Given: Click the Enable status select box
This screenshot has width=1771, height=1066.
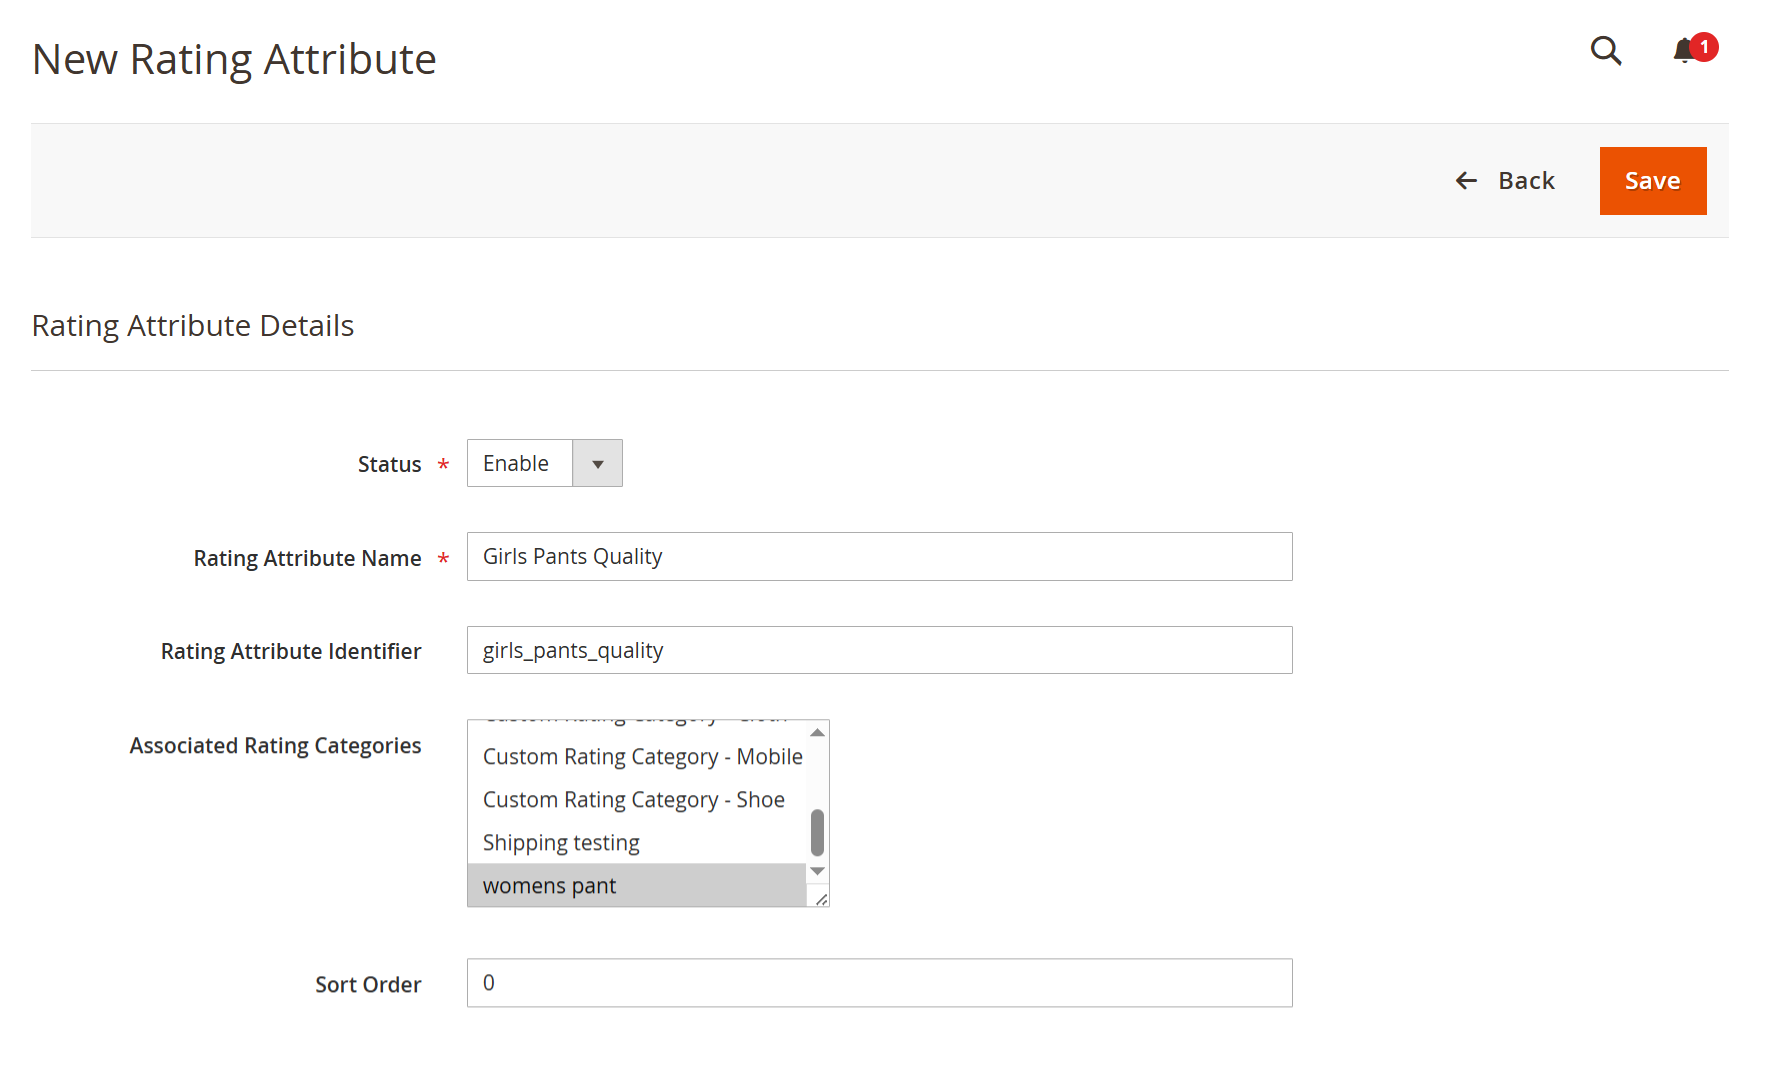Looking at the screenshot, I should tap(544, 464).
